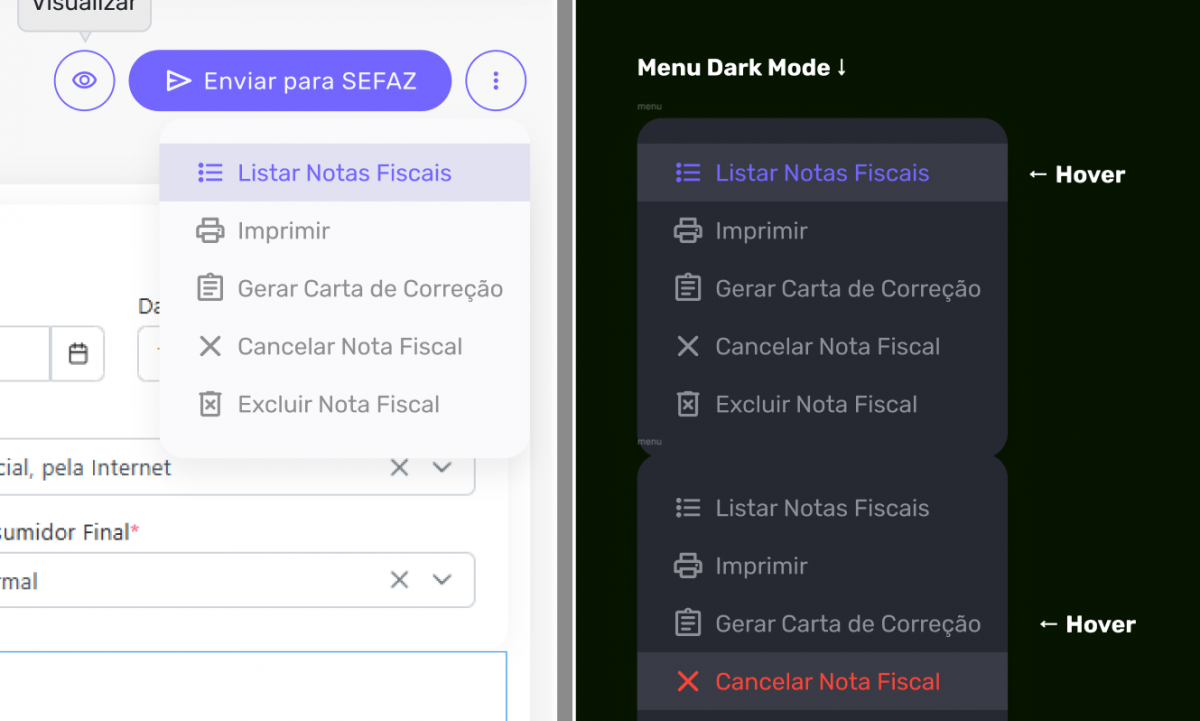Image resolution: width=1200 pixels, height=721 pixels.
Task: Select Gerar Carta de Correção in bottom dark menu
Action: click(848, 624)
